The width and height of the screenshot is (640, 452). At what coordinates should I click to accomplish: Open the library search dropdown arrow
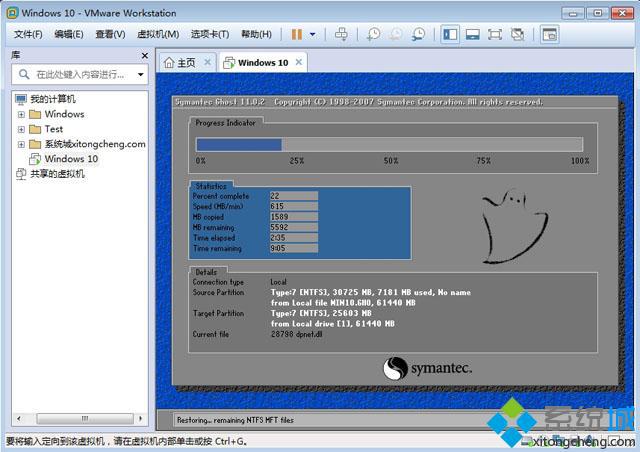click(140, 75)
